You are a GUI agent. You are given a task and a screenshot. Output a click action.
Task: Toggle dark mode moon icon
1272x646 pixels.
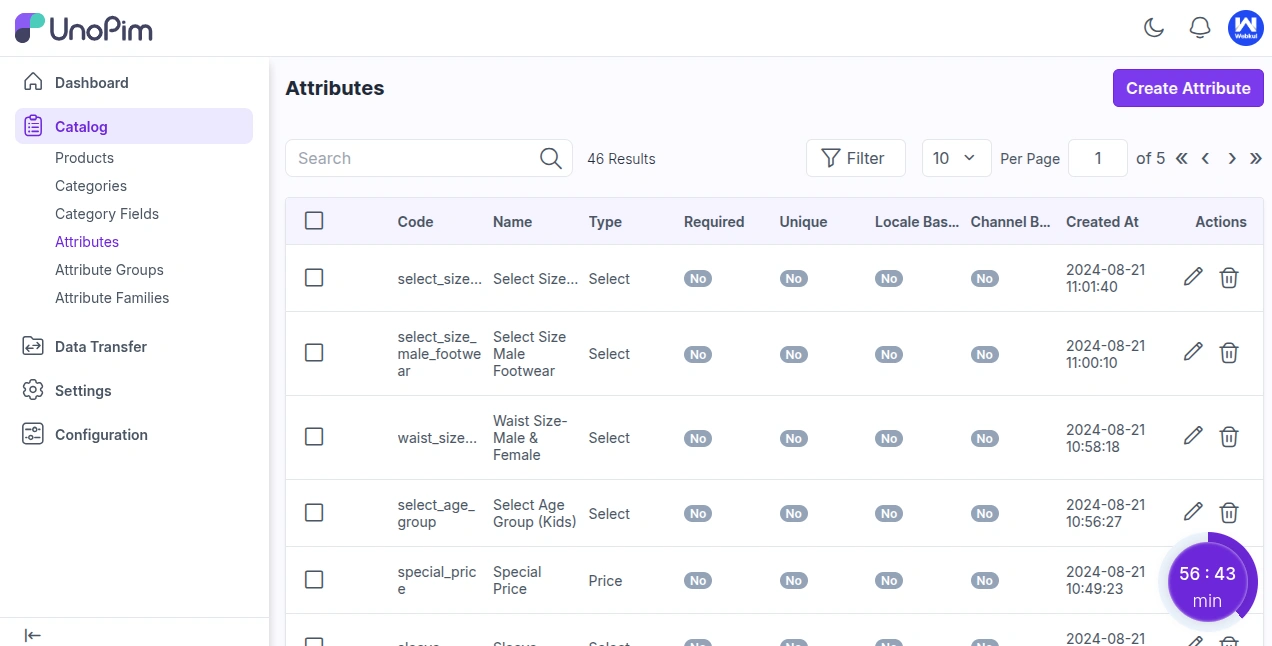[x=1154, y=28]
